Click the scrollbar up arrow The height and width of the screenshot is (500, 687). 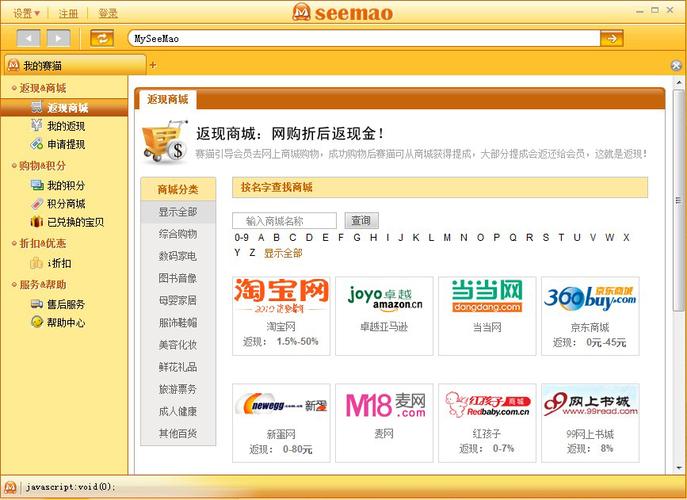679,82
